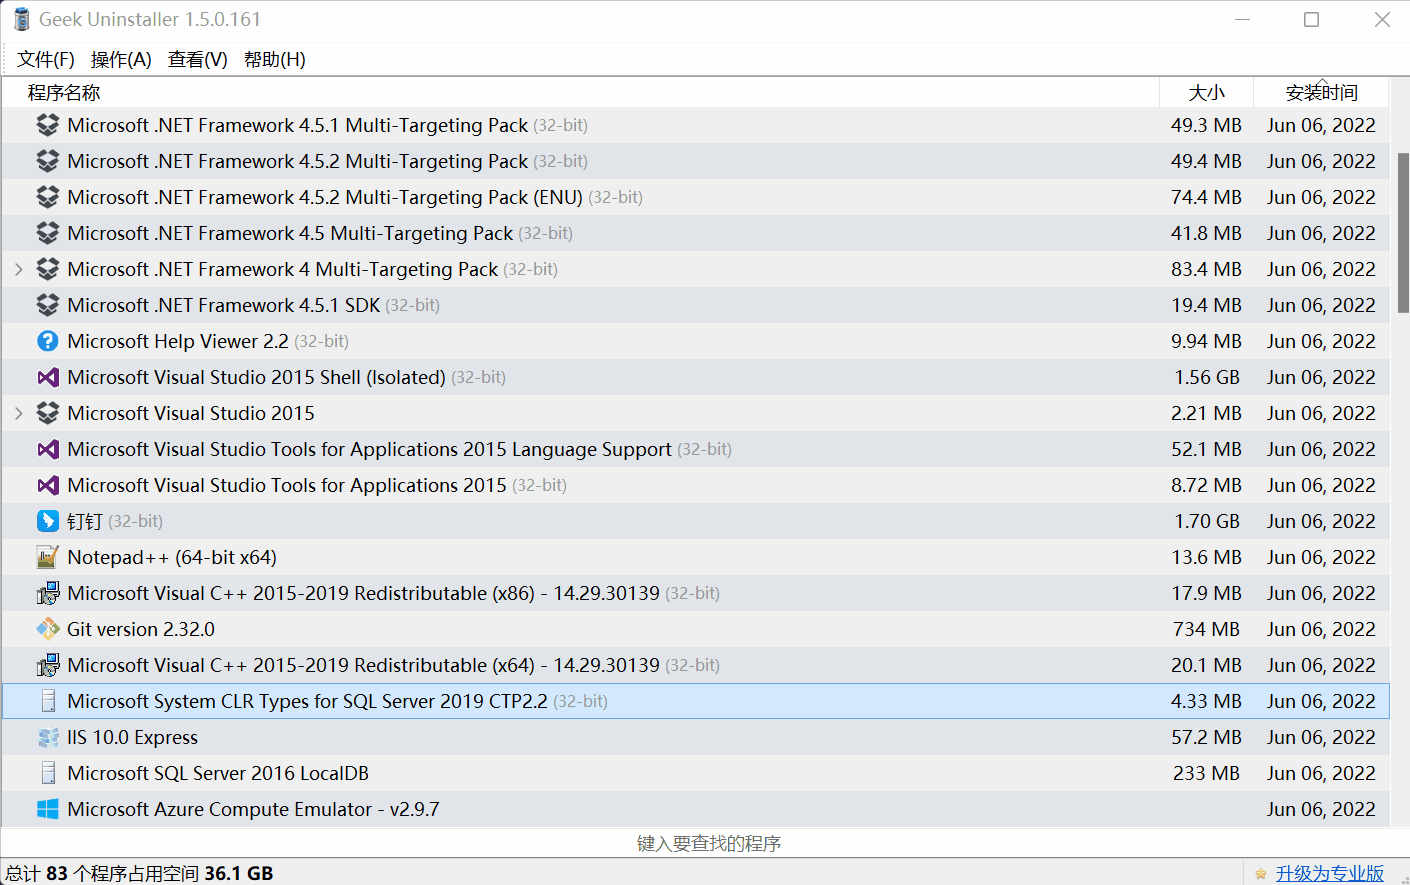Click the 1.70 GB size of 钉钉
This screenshot has height=885, width=1410.
pyautogui.click(x=1207, y=521)
